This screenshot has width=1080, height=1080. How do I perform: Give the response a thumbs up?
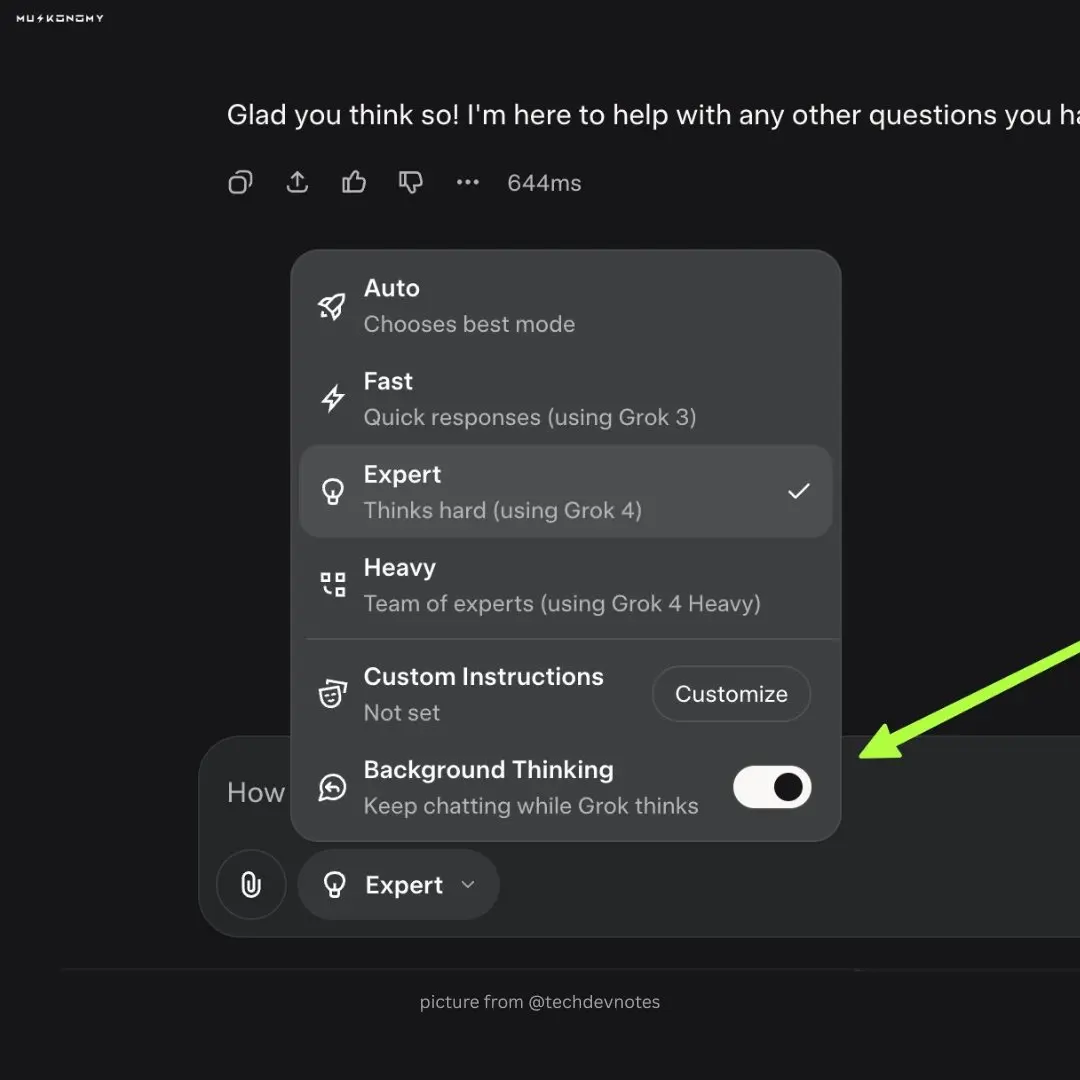354,183
